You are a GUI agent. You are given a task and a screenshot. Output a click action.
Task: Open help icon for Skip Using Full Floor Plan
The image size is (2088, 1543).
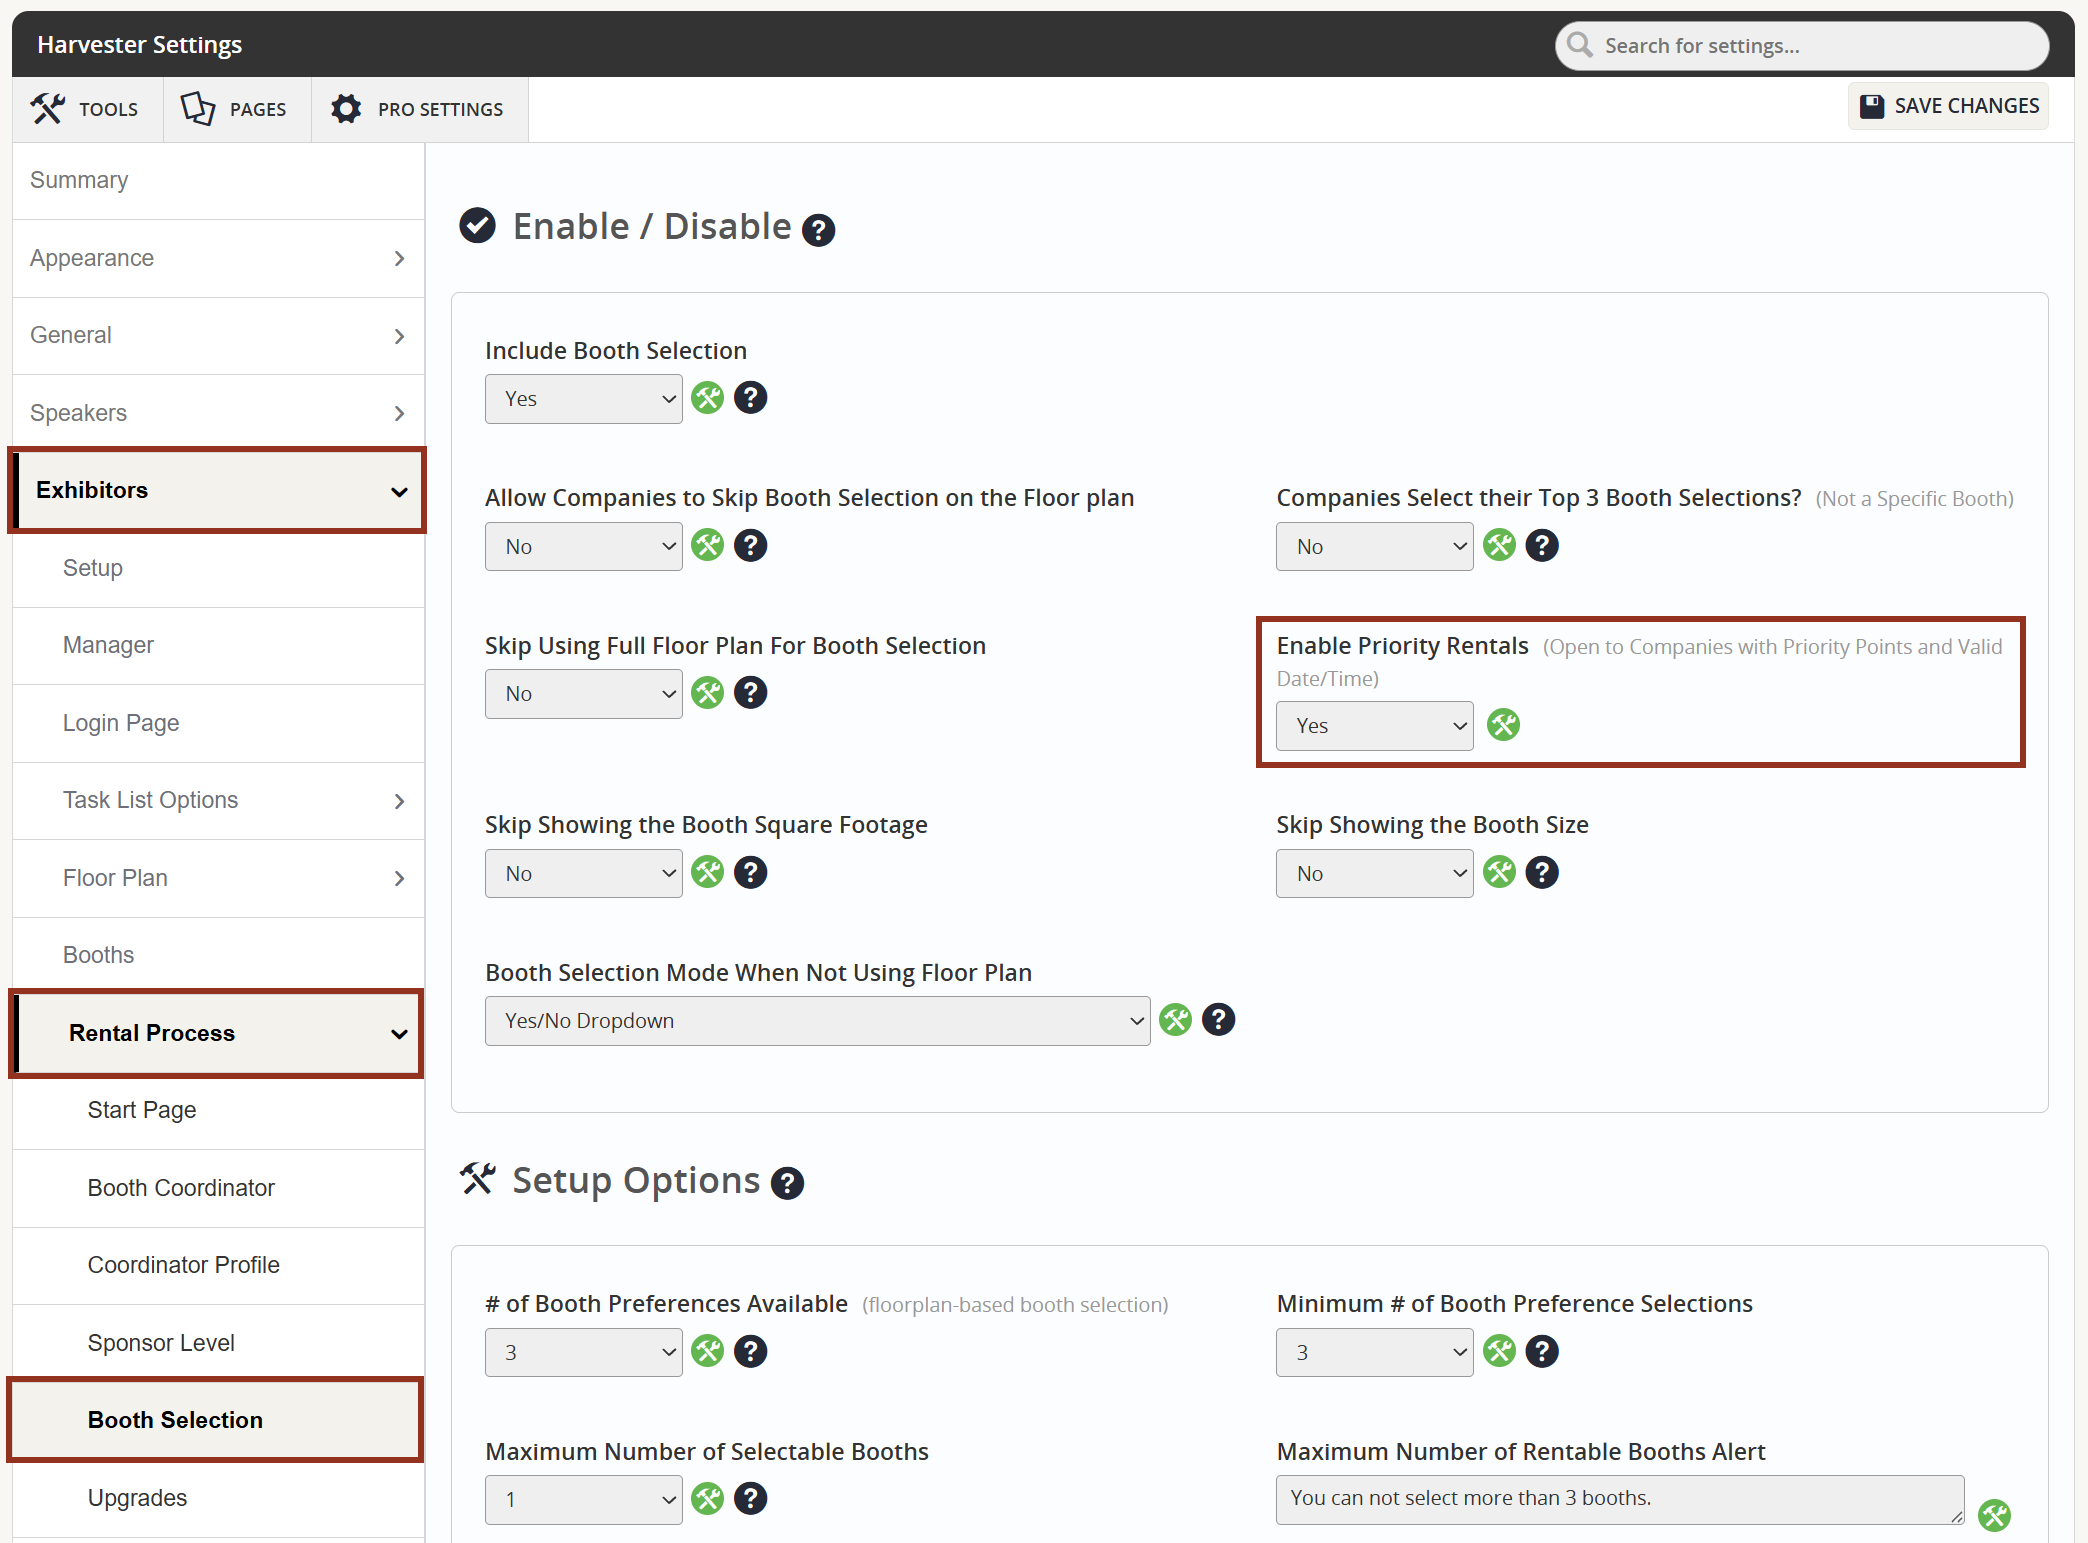[x=750, y=693]
